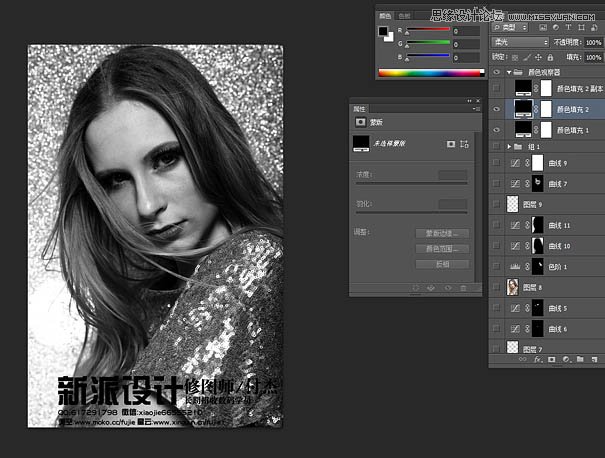Click load selection from mask icon
The height and width of the screenshot is (458, 605).
click(416, 288)
